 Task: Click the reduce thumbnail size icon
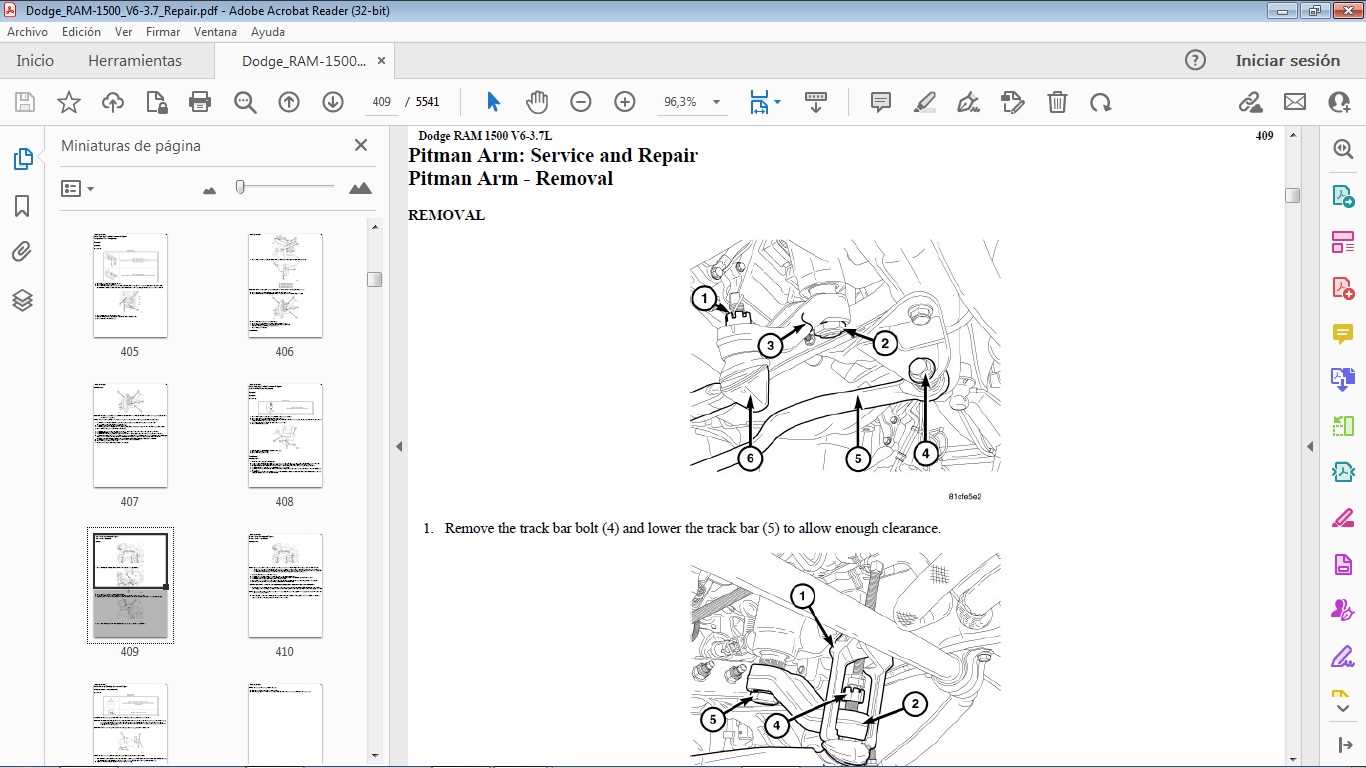pyautogui.click(x=209, y=189)
